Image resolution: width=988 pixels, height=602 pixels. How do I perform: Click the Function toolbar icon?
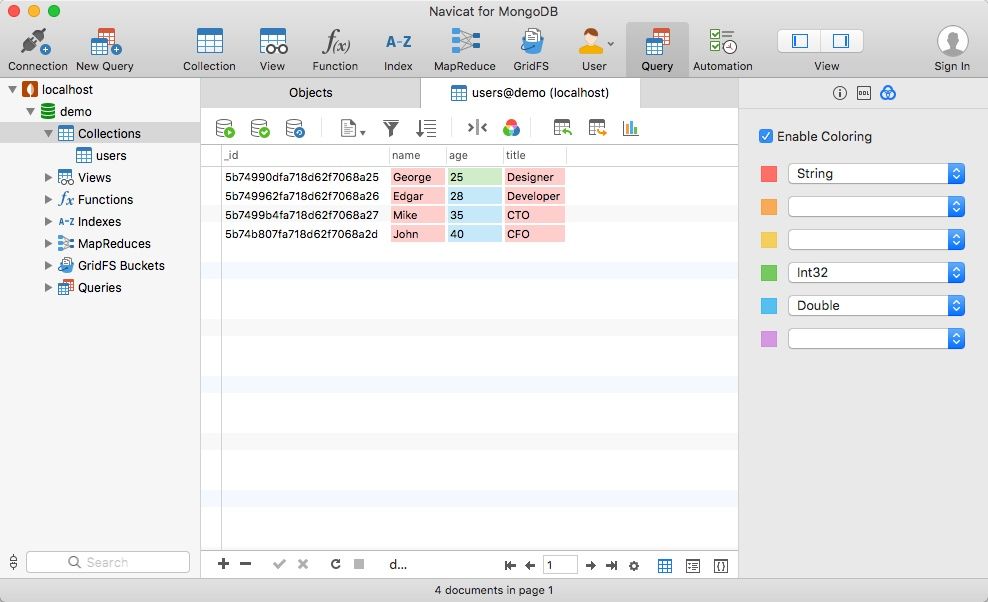(x=335, y=42)
